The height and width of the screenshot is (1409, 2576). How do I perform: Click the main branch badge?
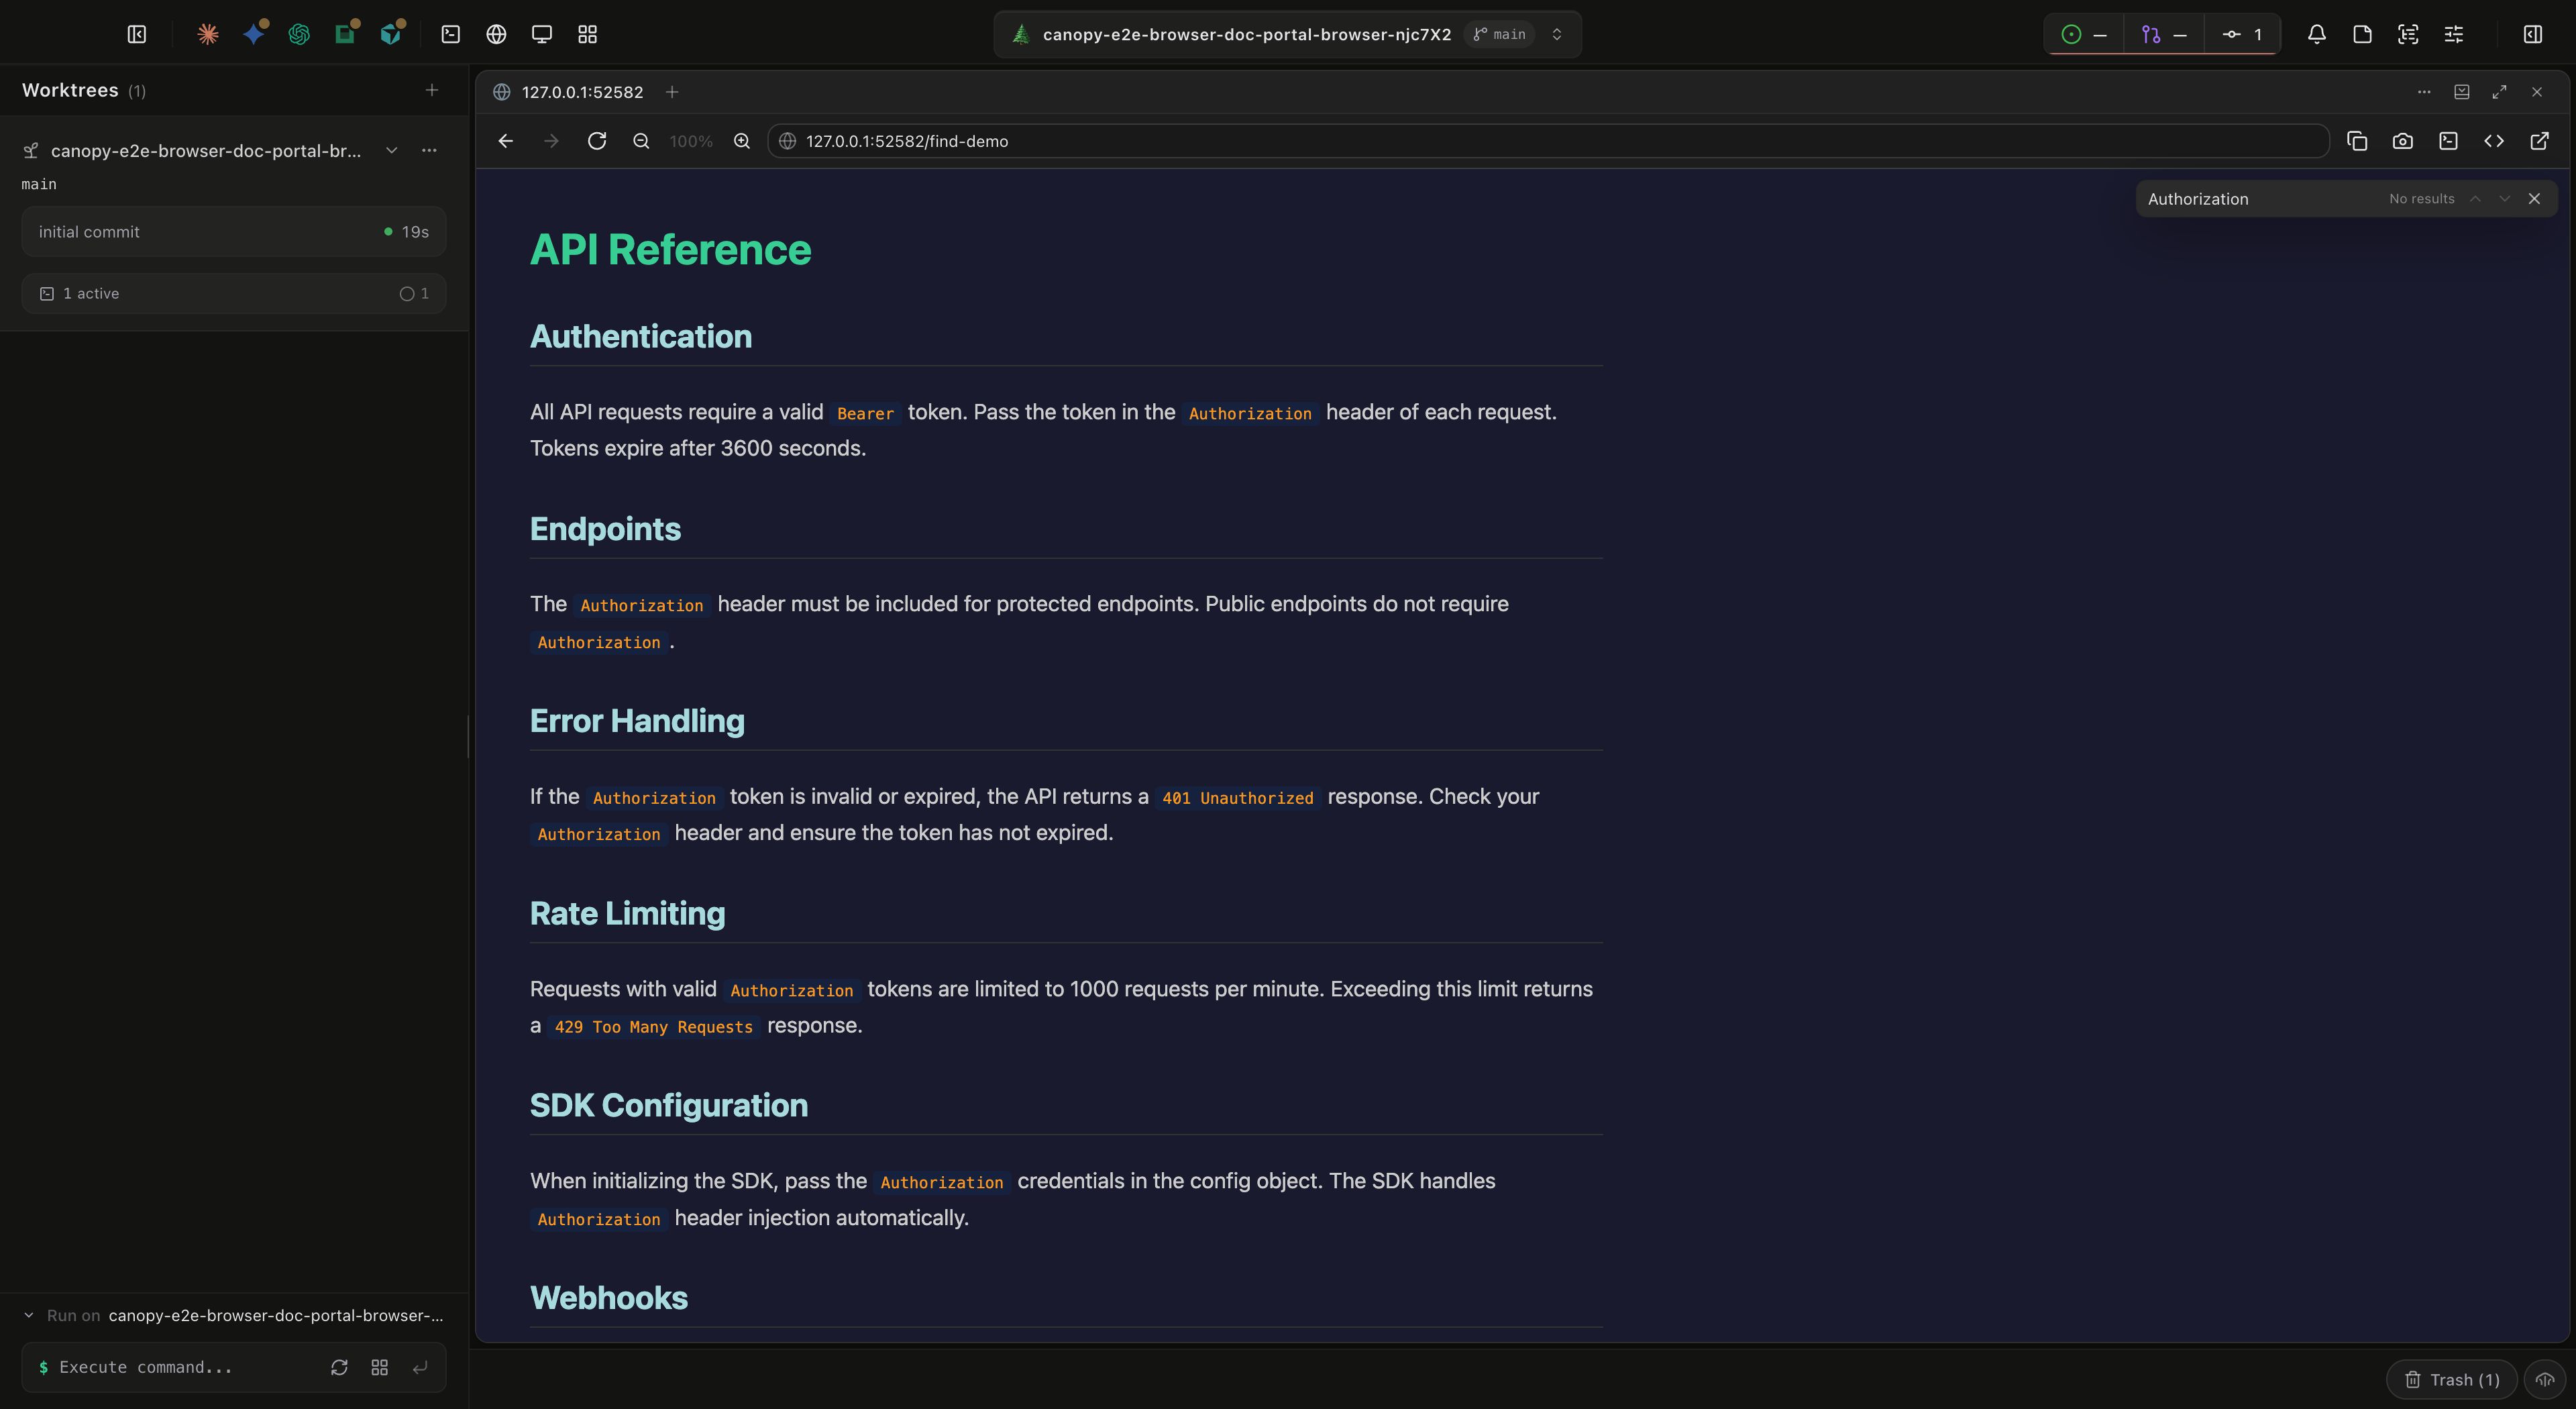click(x=1499, y=34)
